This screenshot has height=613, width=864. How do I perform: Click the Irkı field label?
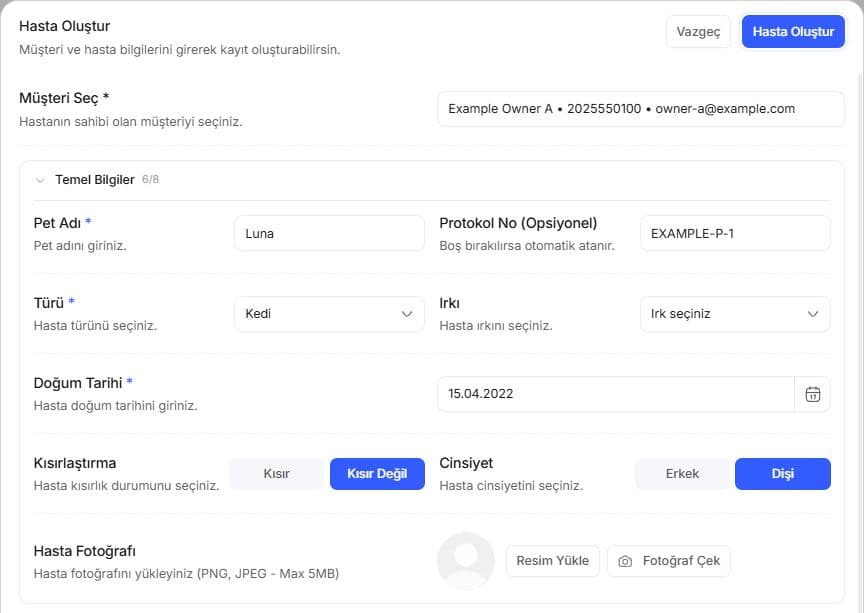tap(449, 303)
